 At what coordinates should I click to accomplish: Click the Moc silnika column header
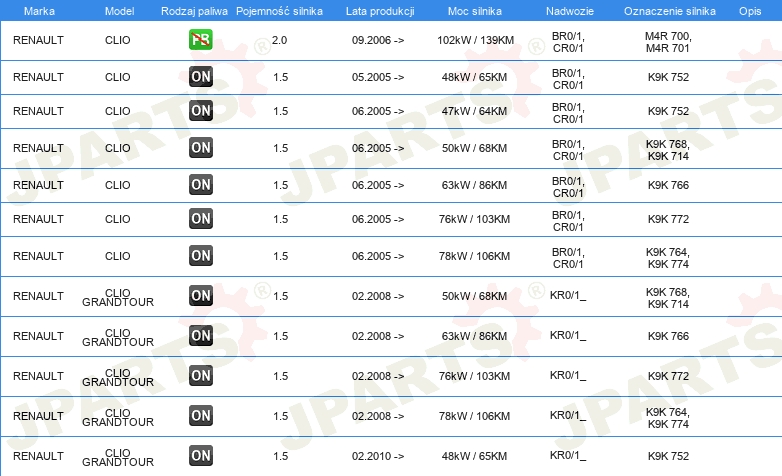(475, 11)
